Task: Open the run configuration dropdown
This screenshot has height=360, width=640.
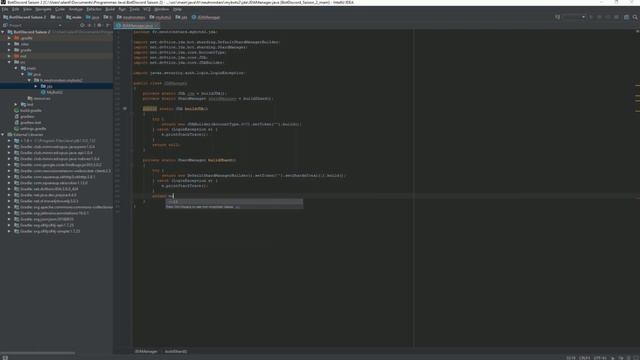Action: pos(574,17)
